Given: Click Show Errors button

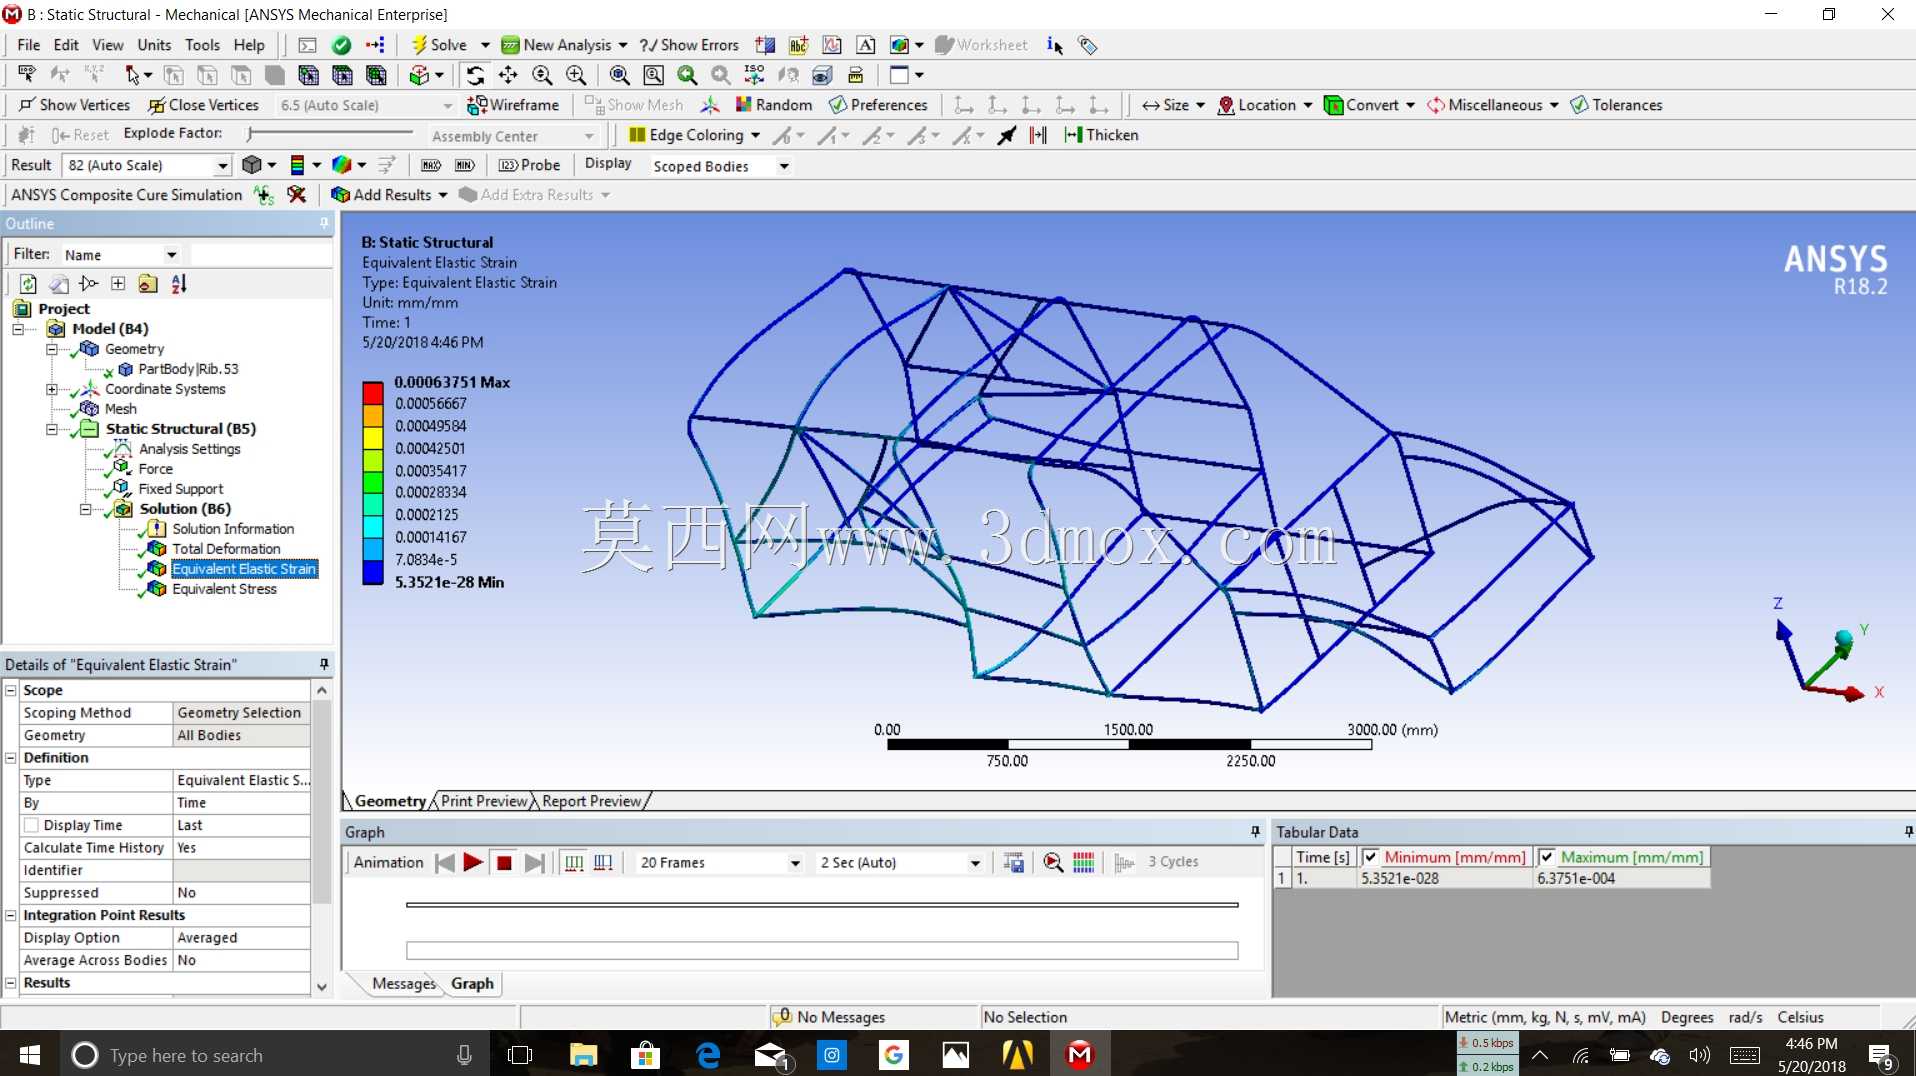Looking at the screenshot, I should [689, 45].
